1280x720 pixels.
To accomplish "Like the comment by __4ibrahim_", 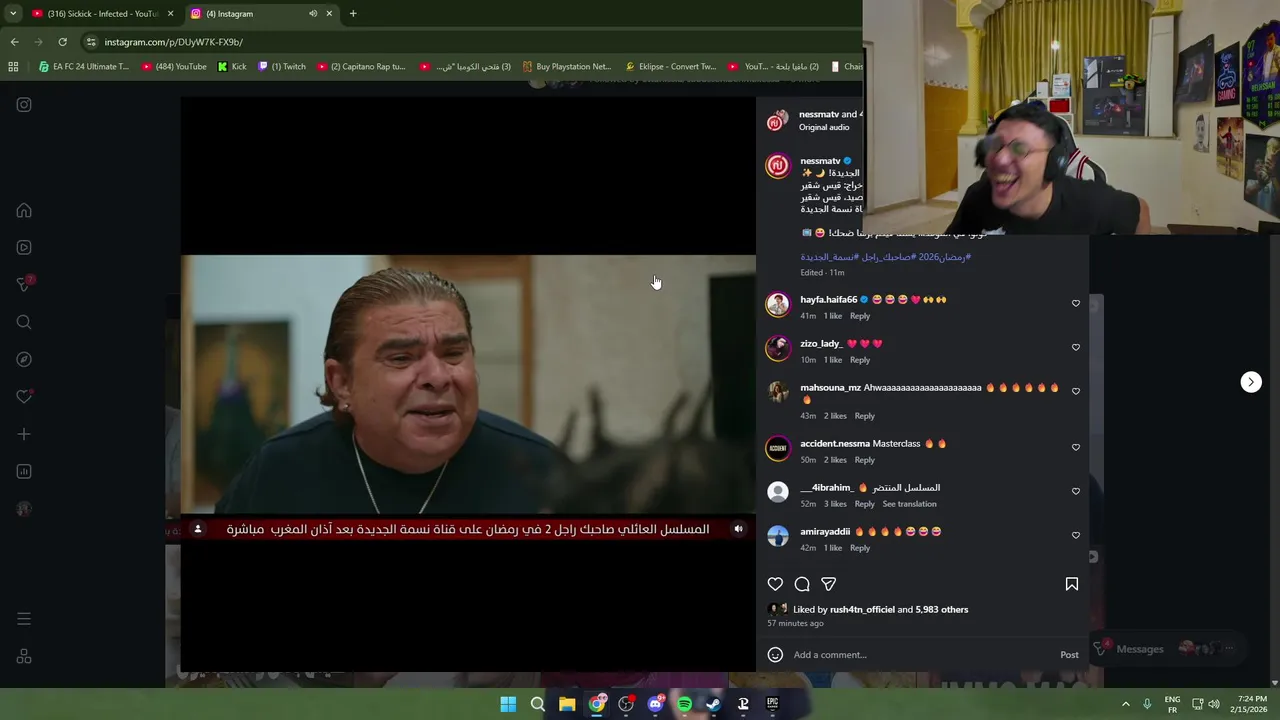I will click(1076, 491).
